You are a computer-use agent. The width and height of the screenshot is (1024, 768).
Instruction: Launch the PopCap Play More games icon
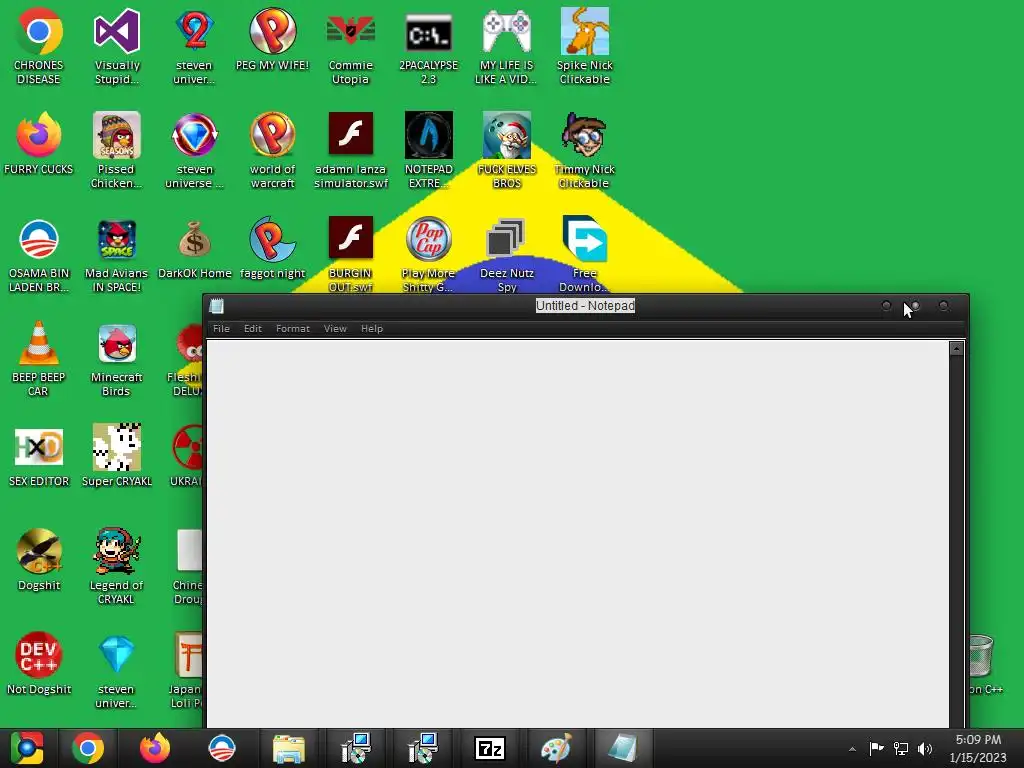428,255
